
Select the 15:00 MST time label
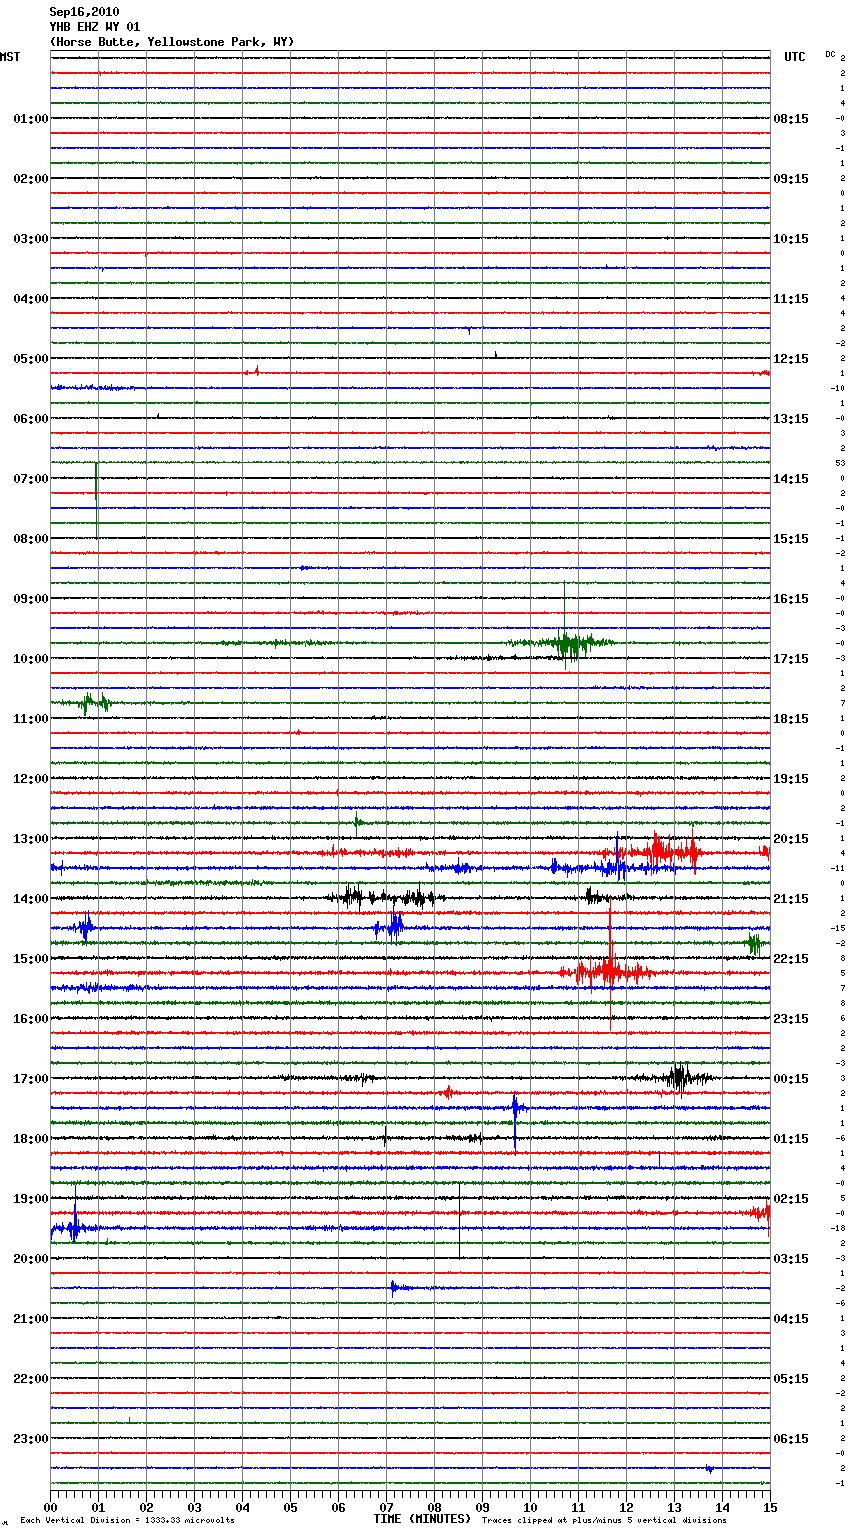(30, 959)
